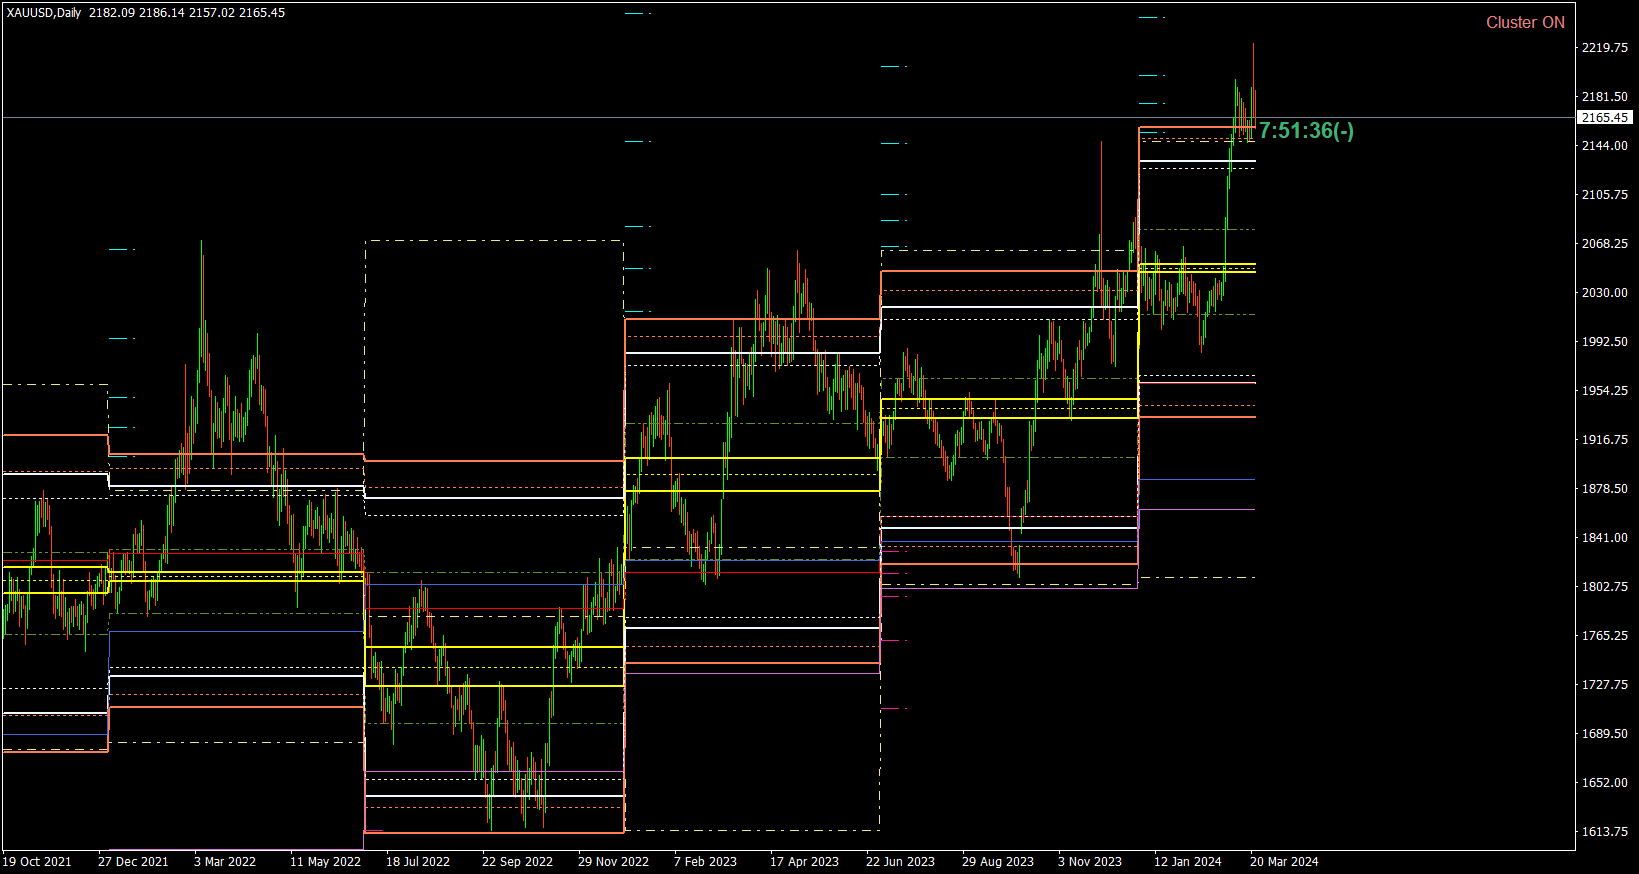Click the 22 Sep 2022 date label
The height and width of the screenshot is (874, 1639).
pyautogui.click(x=517, y=862)
